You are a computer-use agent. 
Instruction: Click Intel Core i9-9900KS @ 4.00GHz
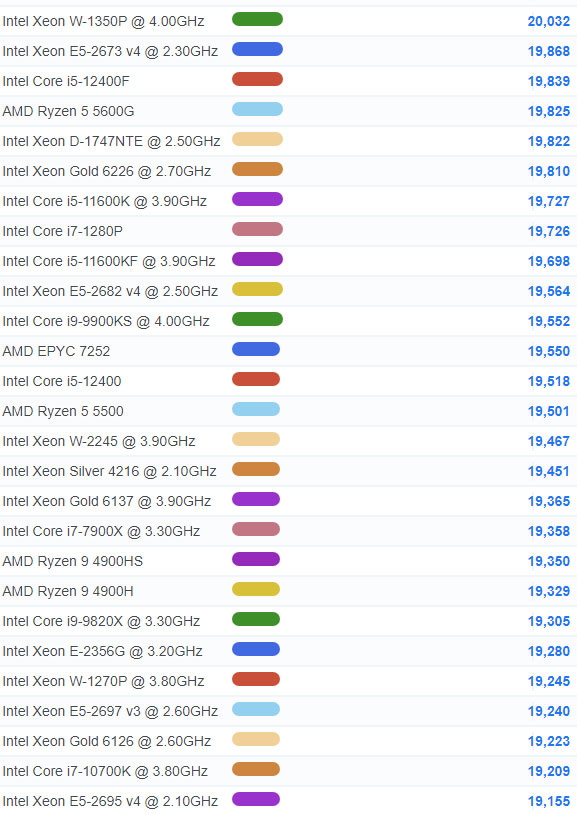[106, 321]
